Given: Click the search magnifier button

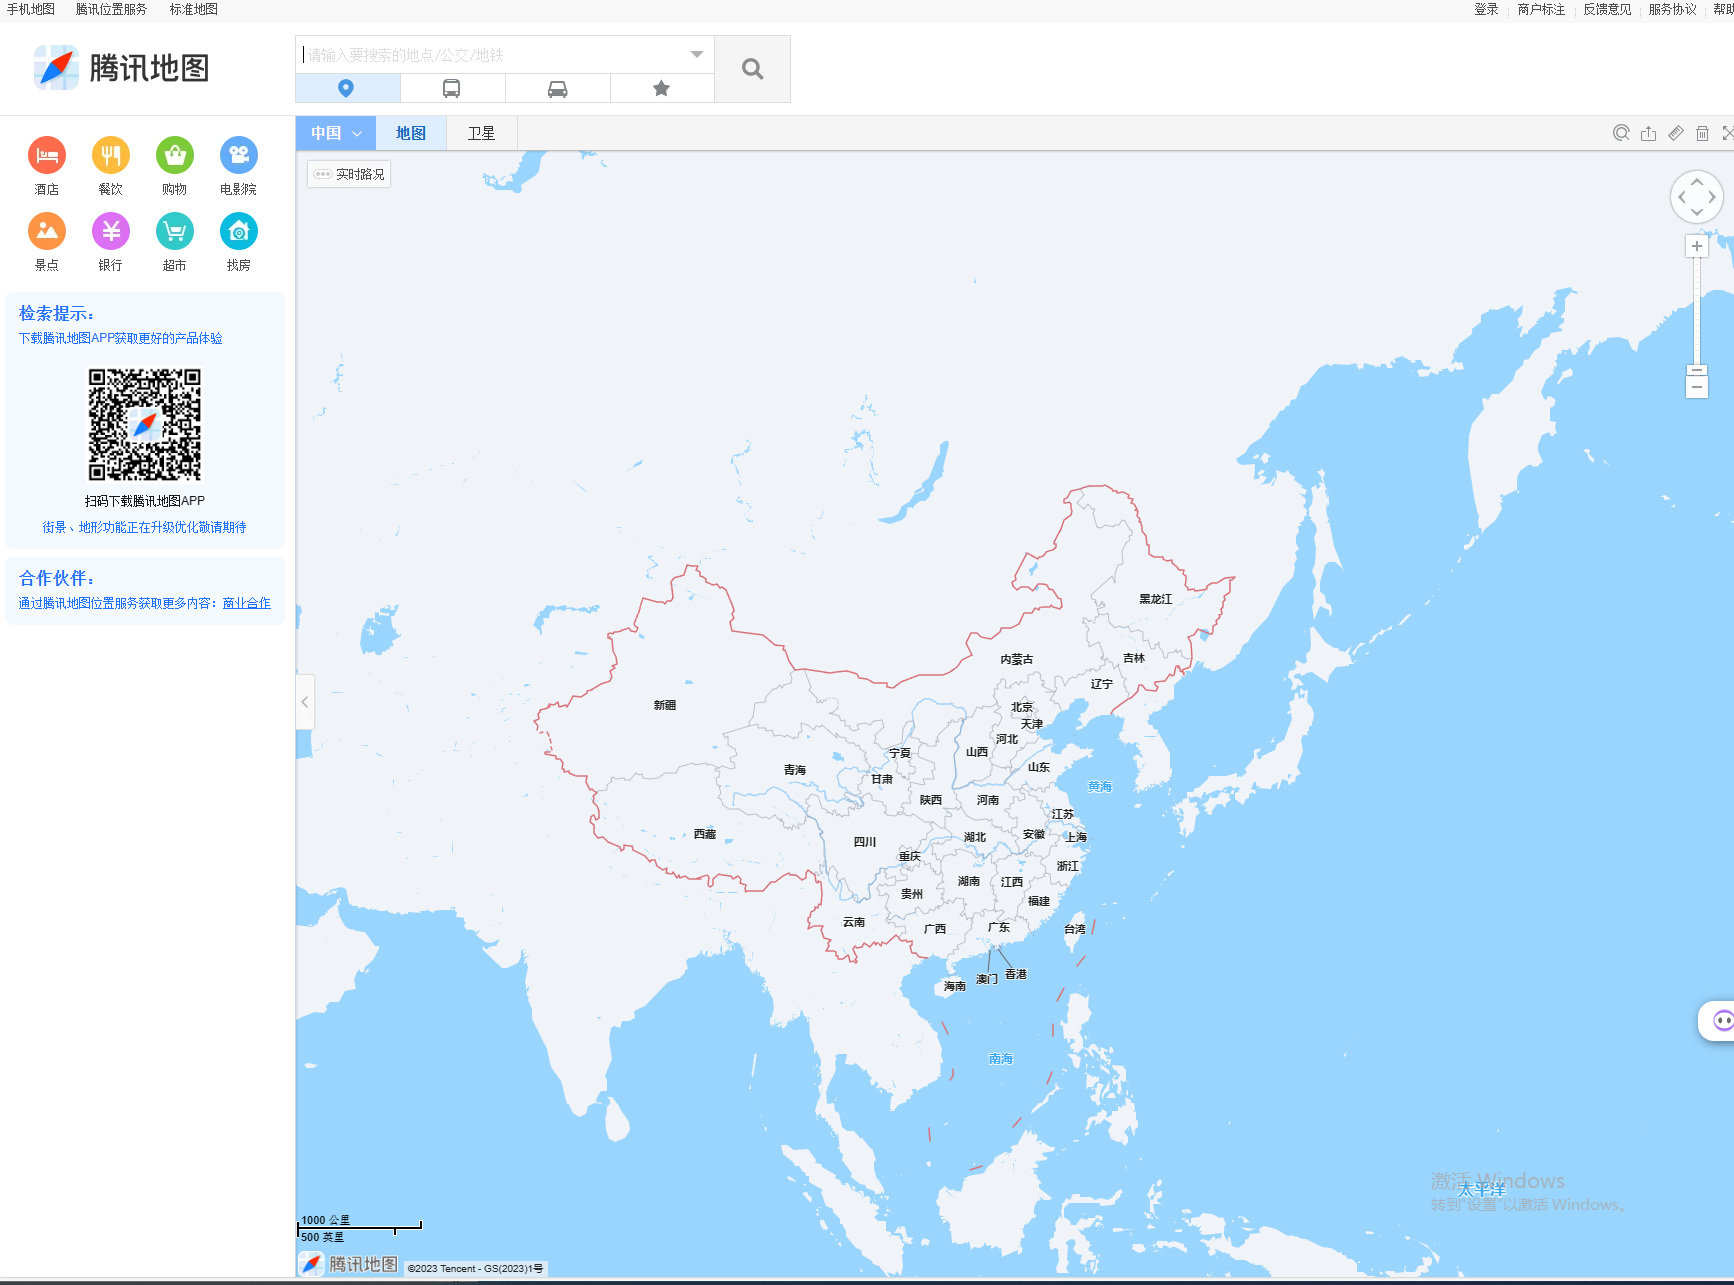Looking at the screenshot, I should coord(751,69).
